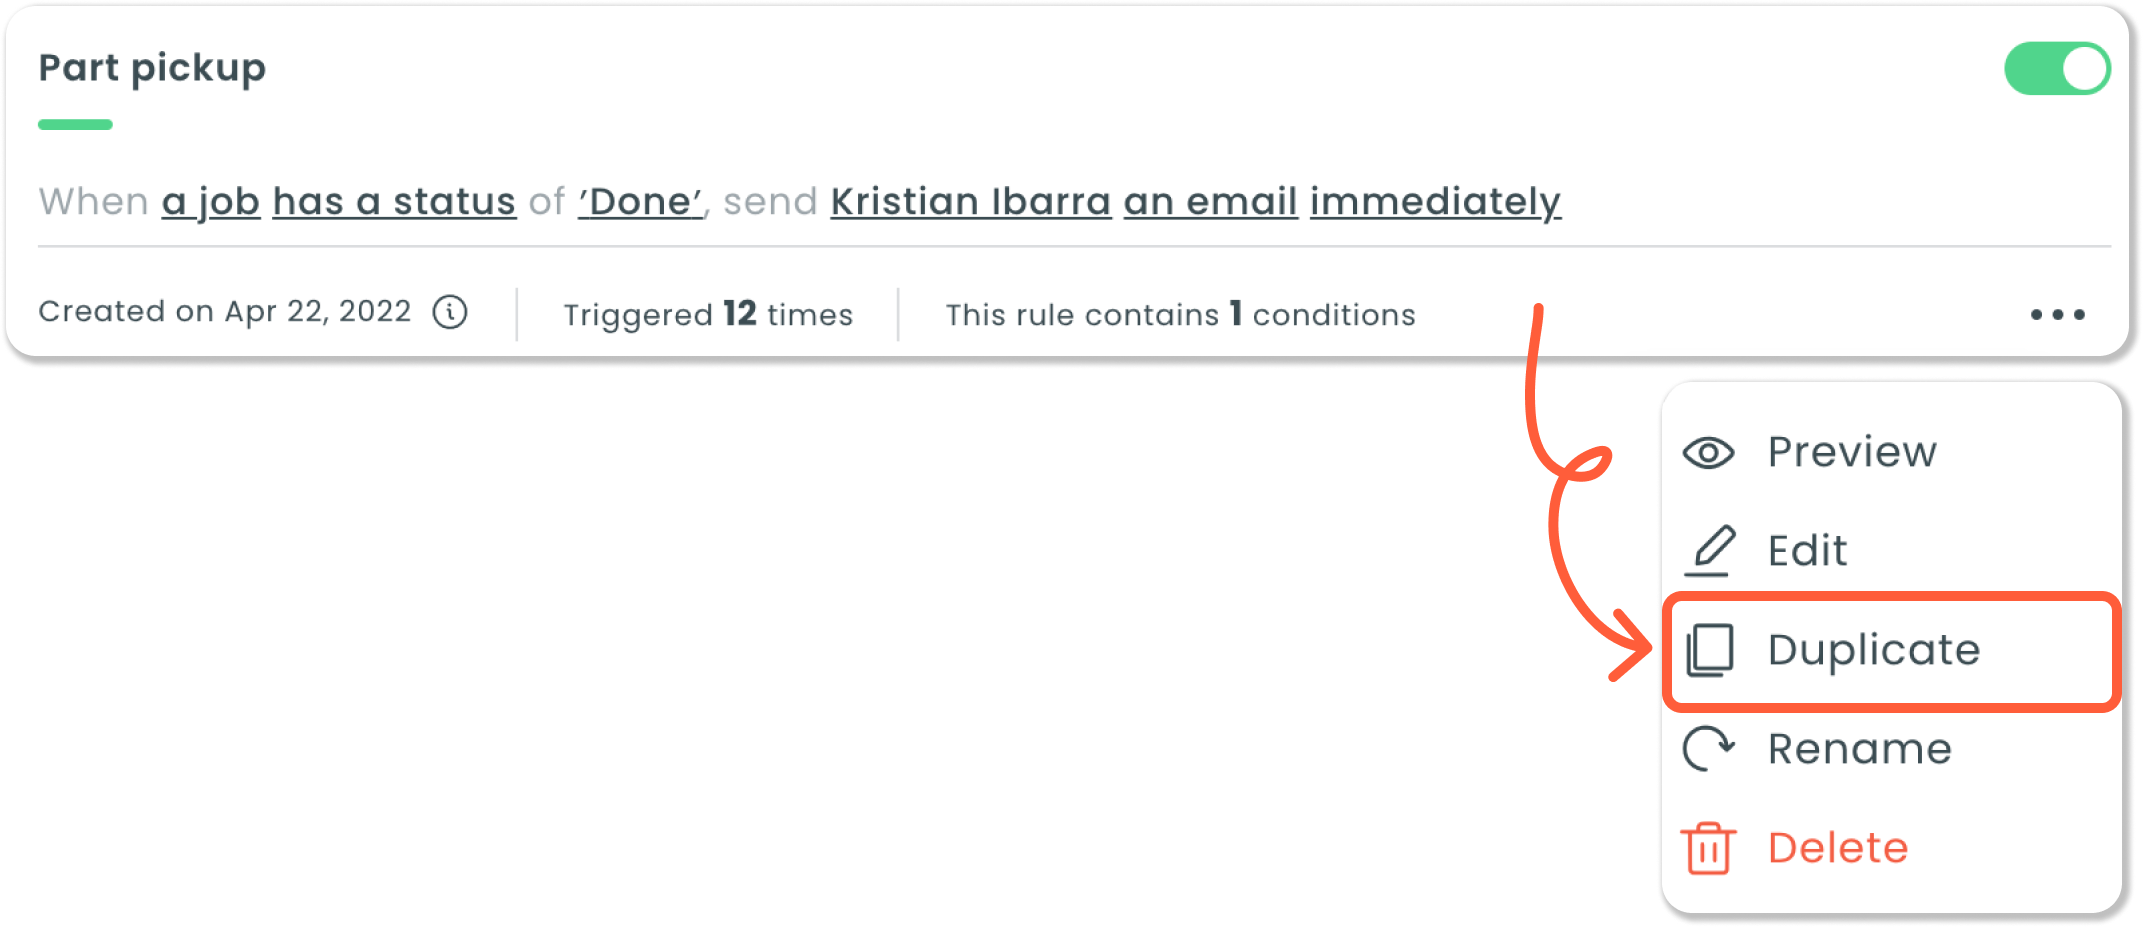Click the copy icon next to Duplicate
2143x927 pixels.
tap(1710, 651)
